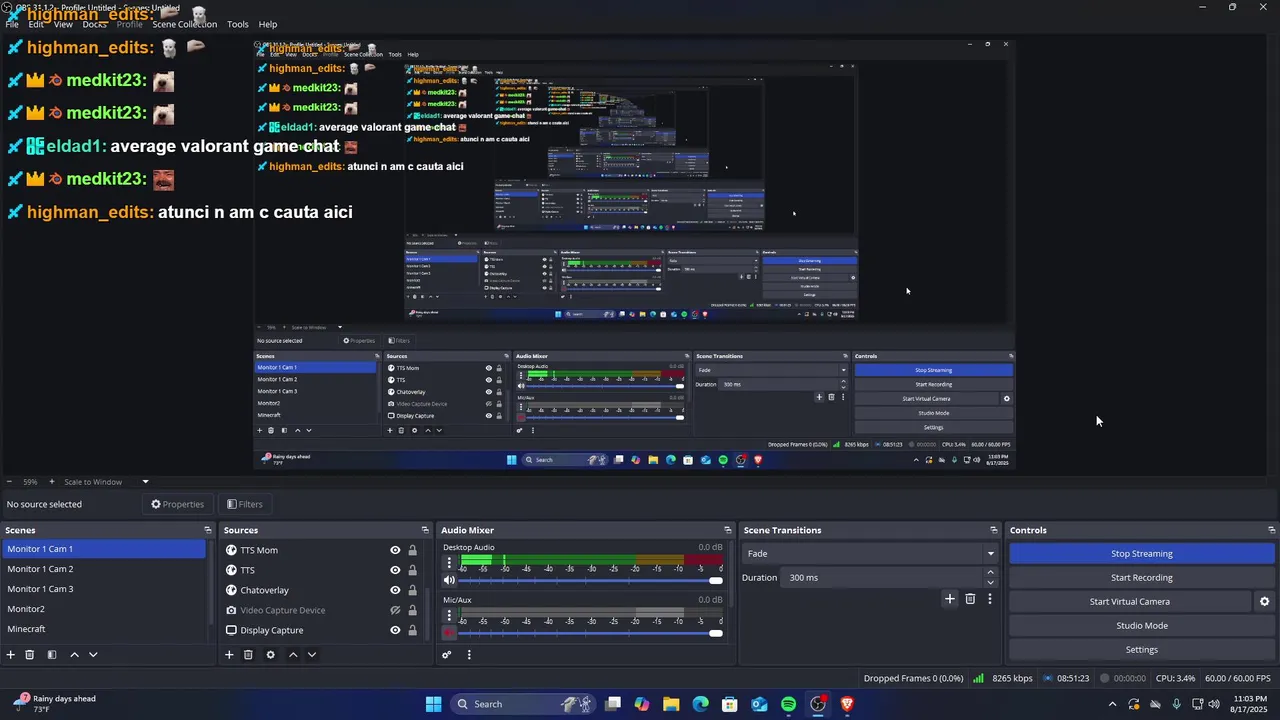The image size is (1280, 720).
Task: Hide the TTS Mom source
Action: pyautogui.click(x=395, y=550)
